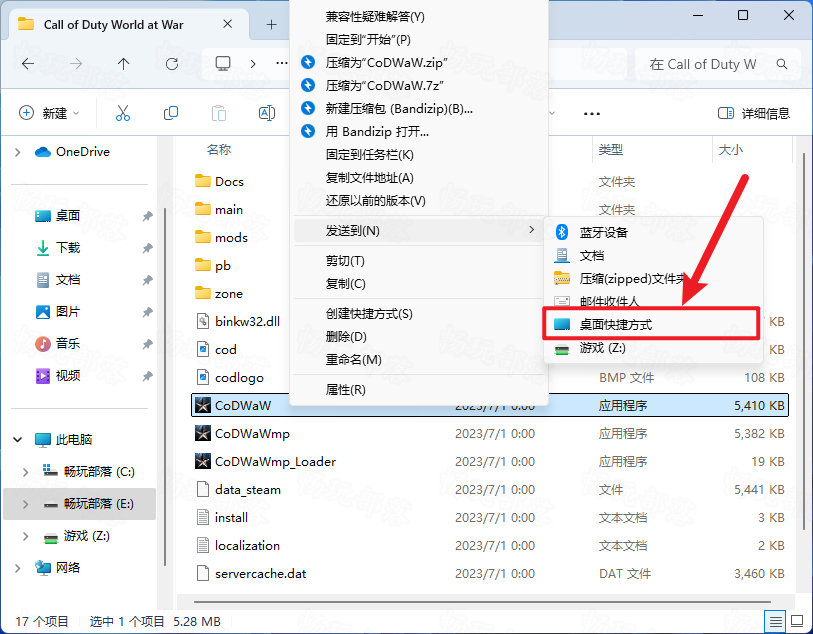The height and width of the screenshot is (634, 813).
Task: Click the search magnifier icon
Action: click(782, 64)
